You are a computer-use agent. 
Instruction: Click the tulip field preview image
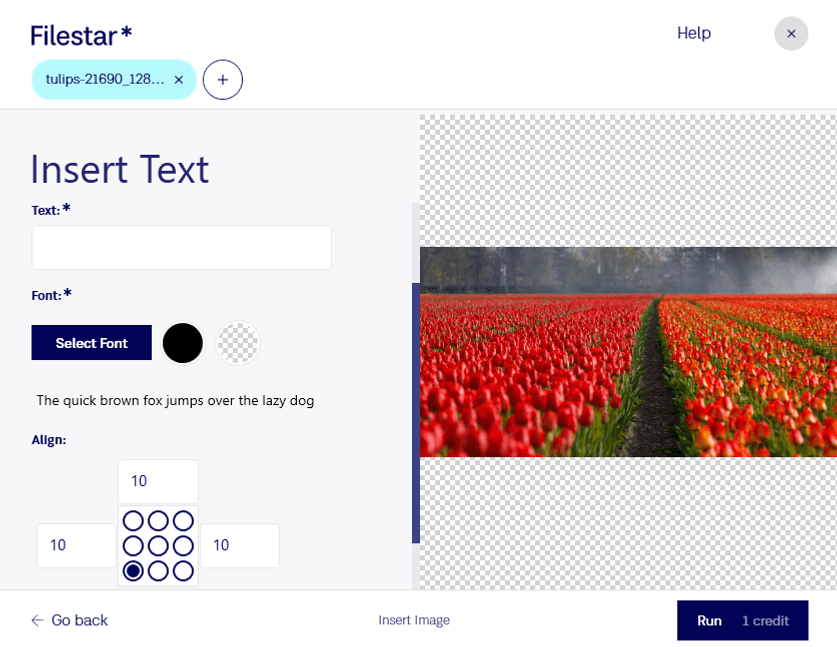coord(628,352)
